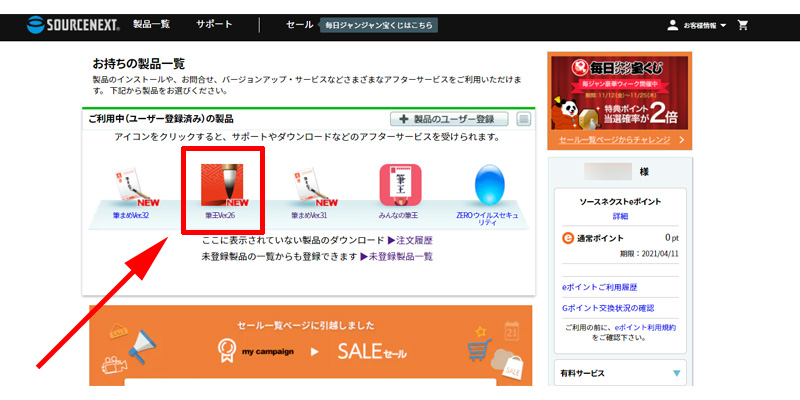
Task: Click the ZEROウイルスセキュリティ product label
Action: pyautogui.click(x=487, y=219)
